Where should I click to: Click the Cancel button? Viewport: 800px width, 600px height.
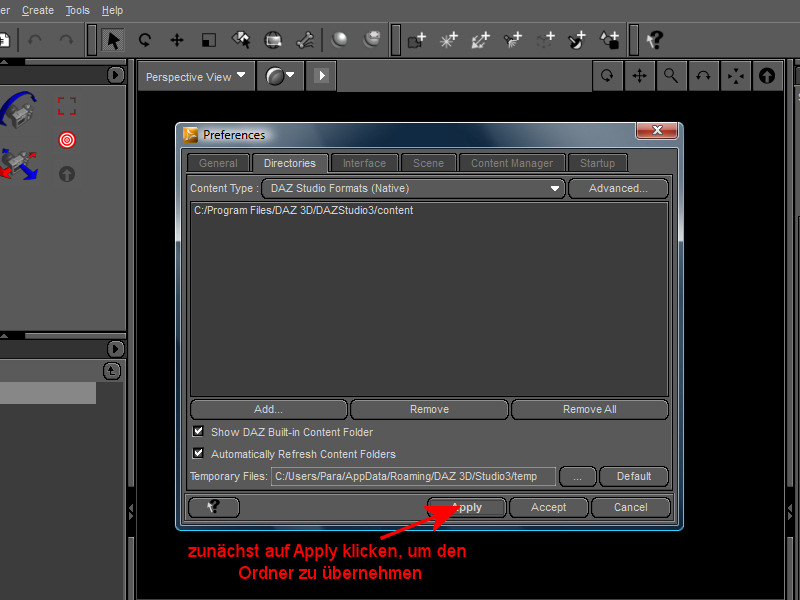(x=631, y=508)
